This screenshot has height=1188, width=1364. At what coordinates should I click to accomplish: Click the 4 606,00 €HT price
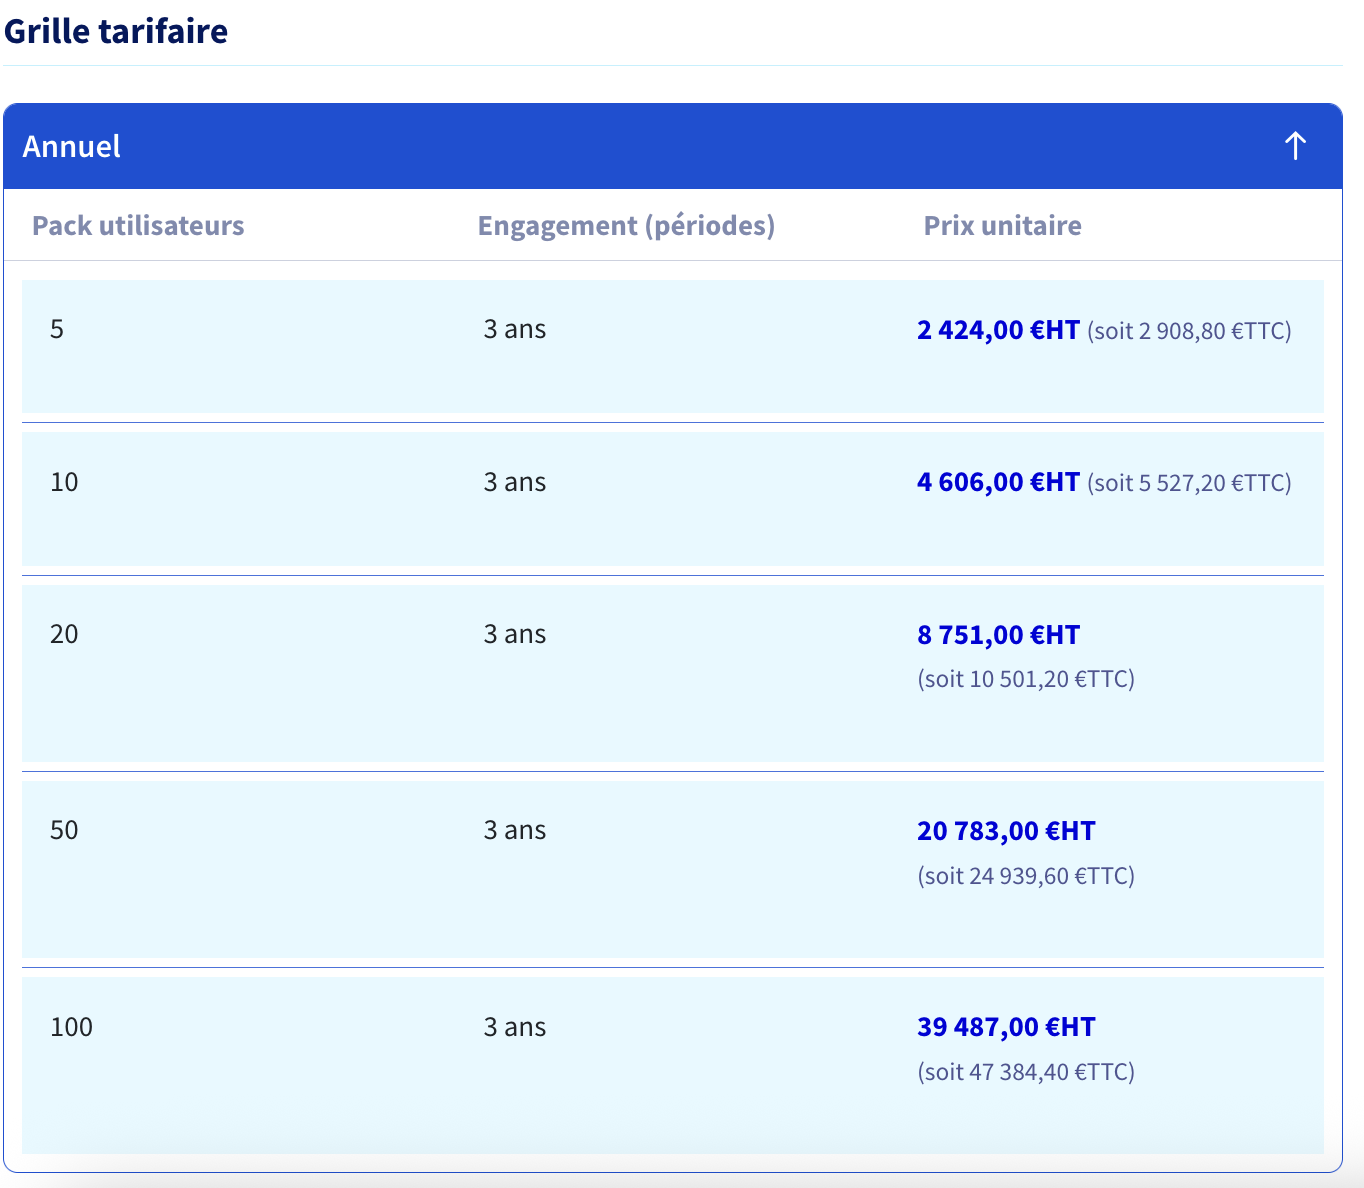[998, 482]
